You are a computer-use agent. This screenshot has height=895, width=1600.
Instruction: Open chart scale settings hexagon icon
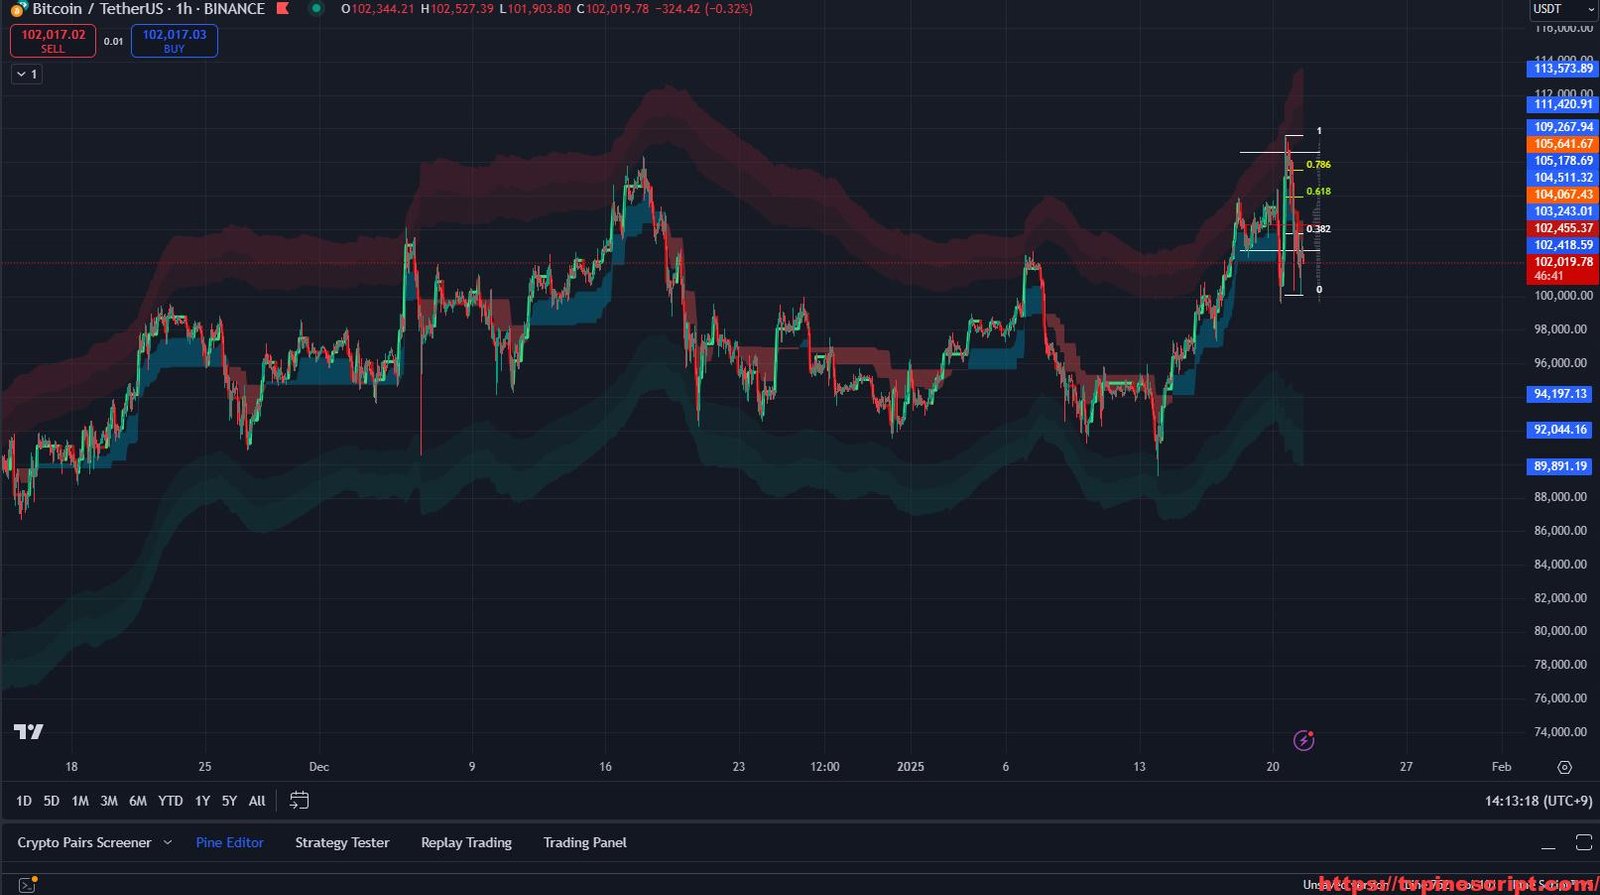click(1564, 767)
